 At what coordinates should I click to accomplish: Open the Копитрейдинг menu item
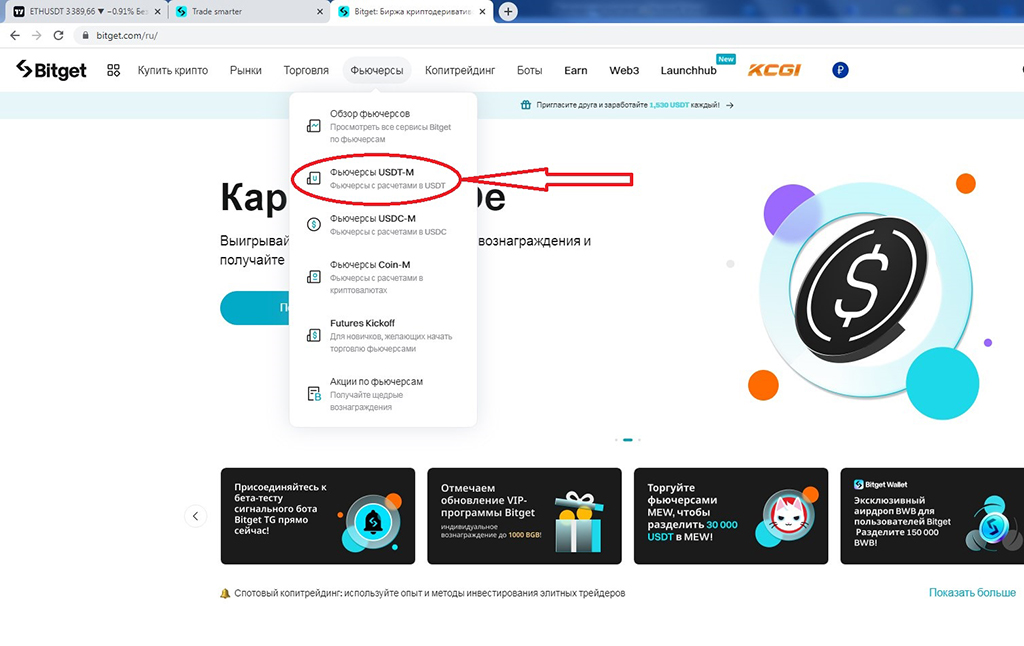click(459, 70)
